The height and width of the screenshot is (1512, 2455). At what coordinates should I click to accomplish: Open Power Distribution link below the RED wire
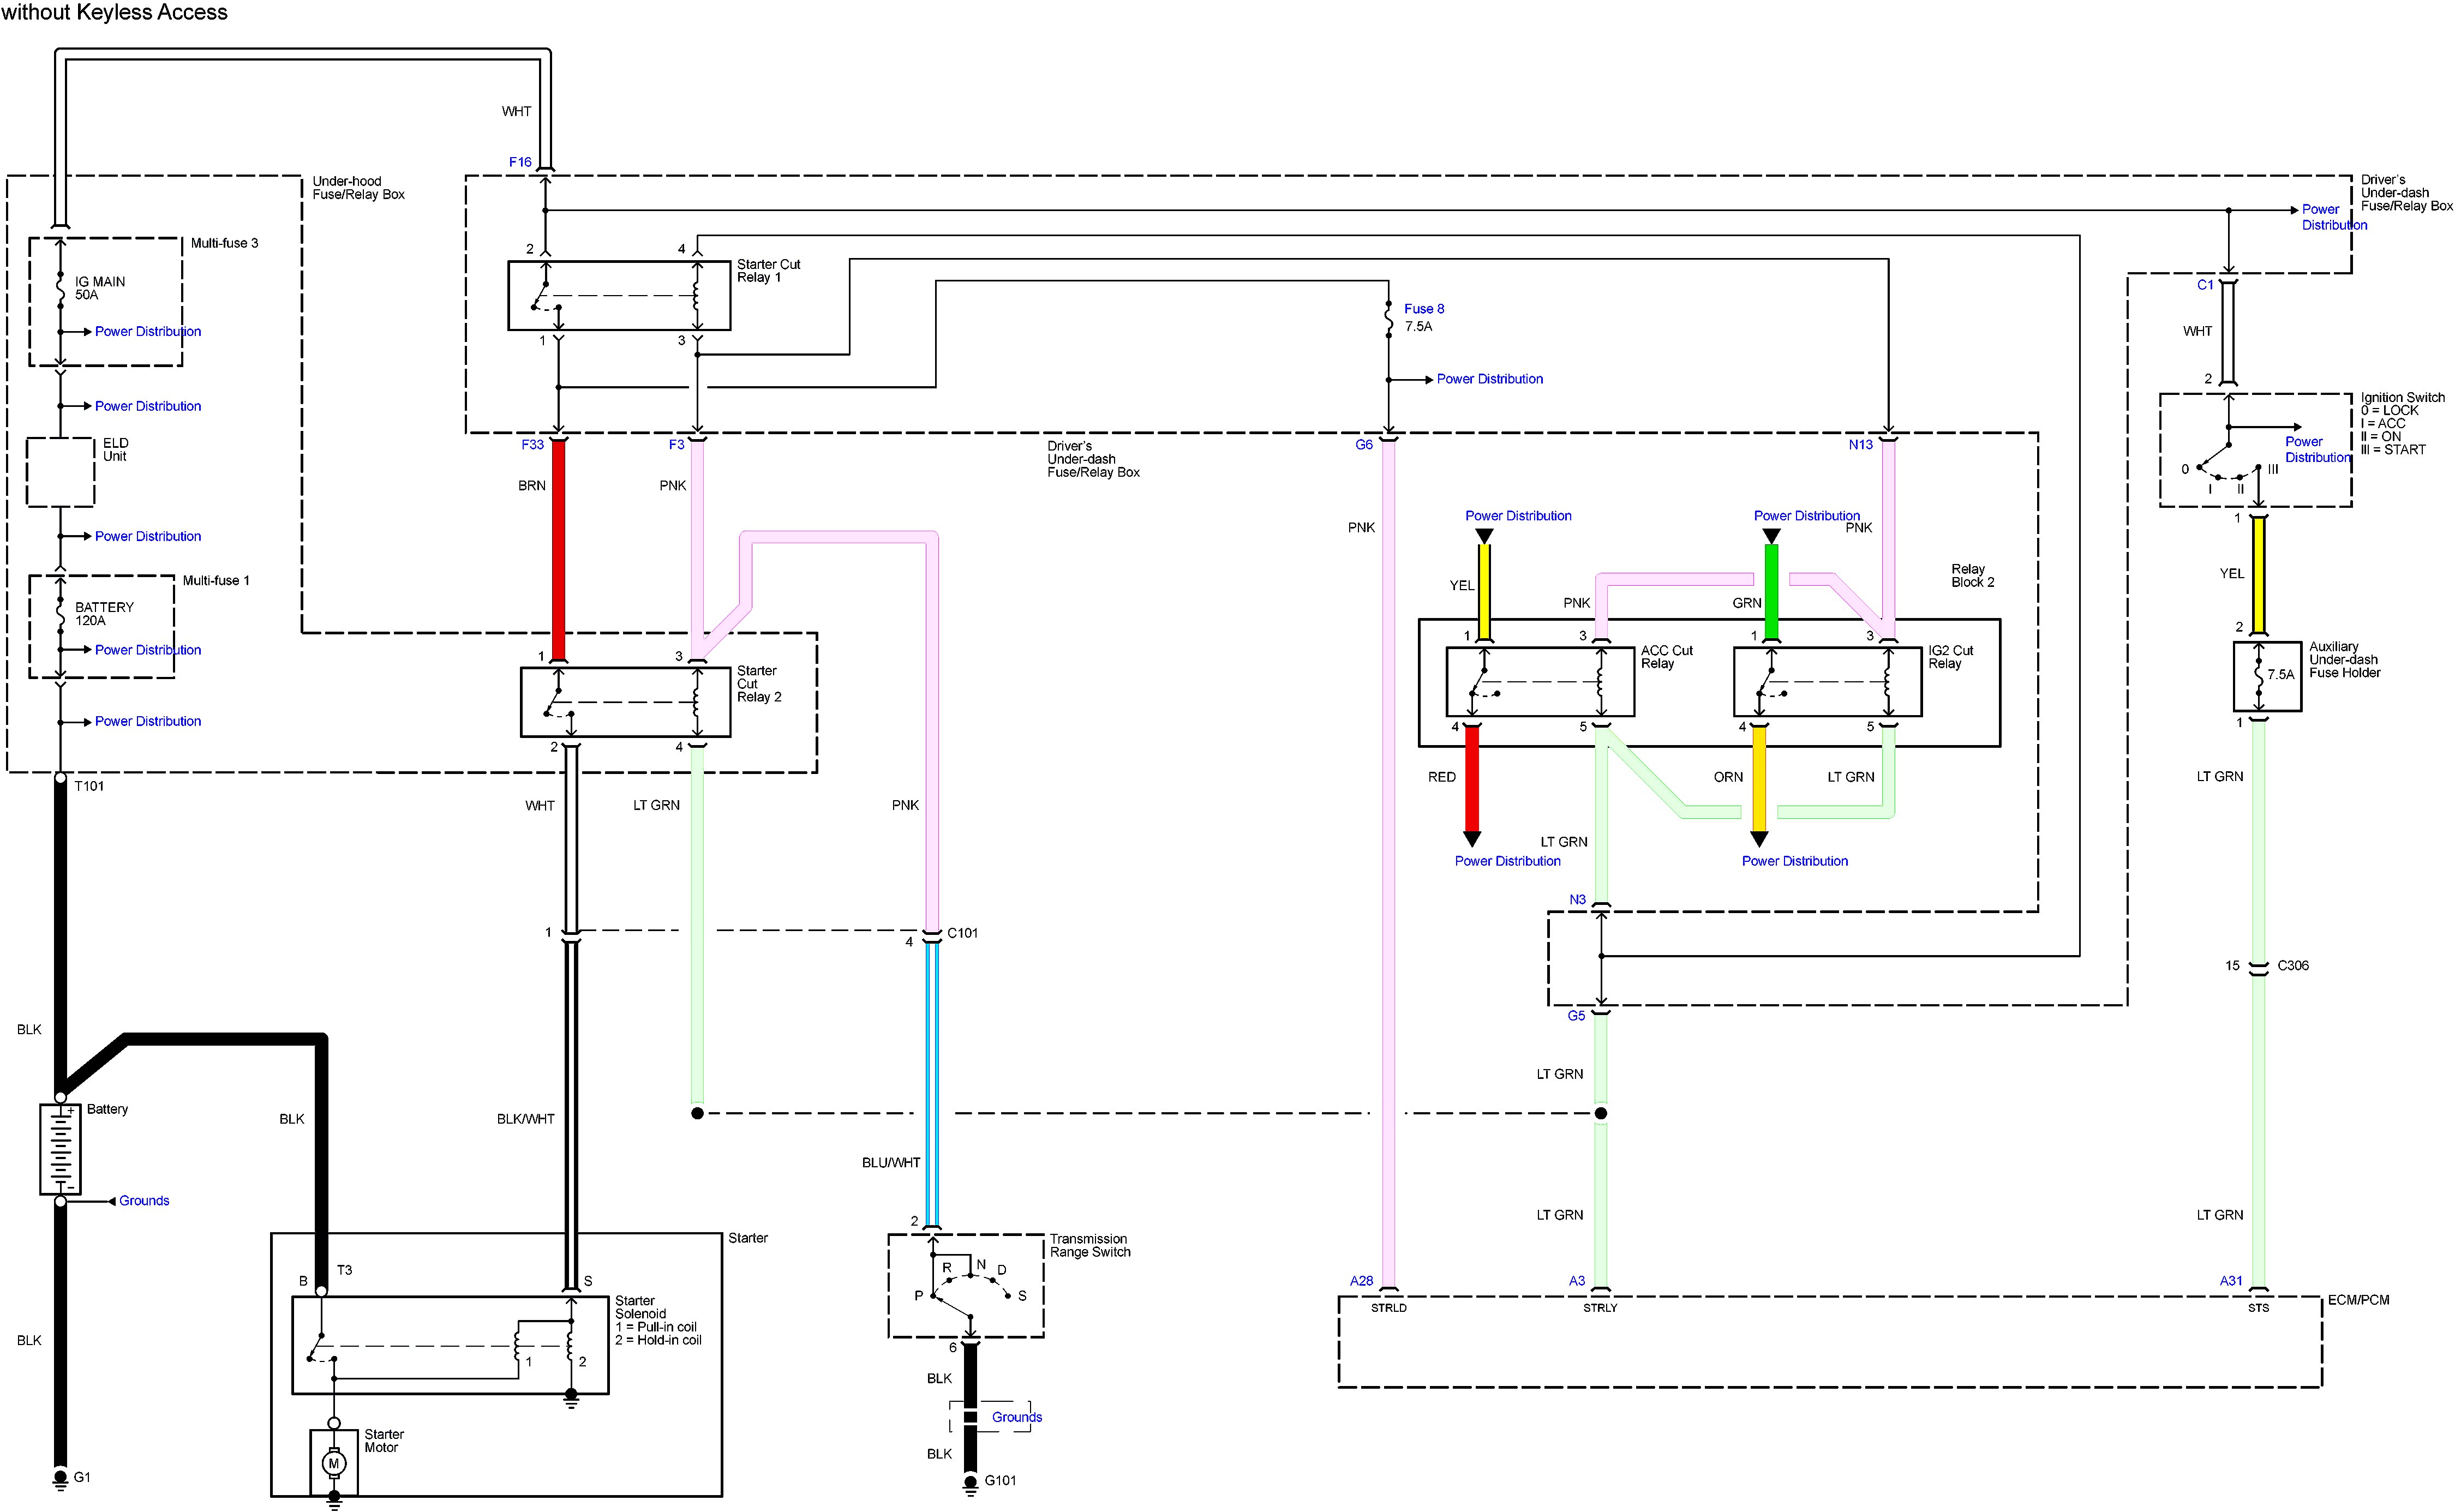pyautogui.click(x=1507, y=861)
